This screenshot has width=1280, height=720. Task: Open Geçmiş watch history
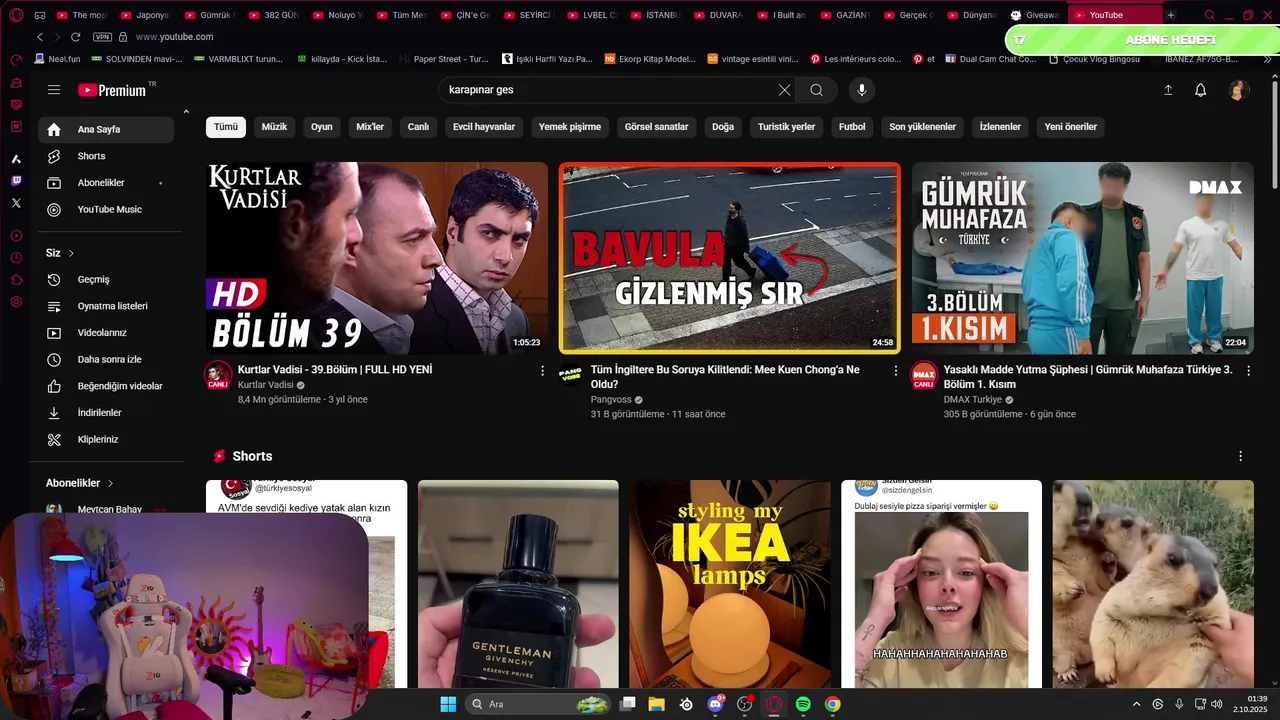(106, 279)
